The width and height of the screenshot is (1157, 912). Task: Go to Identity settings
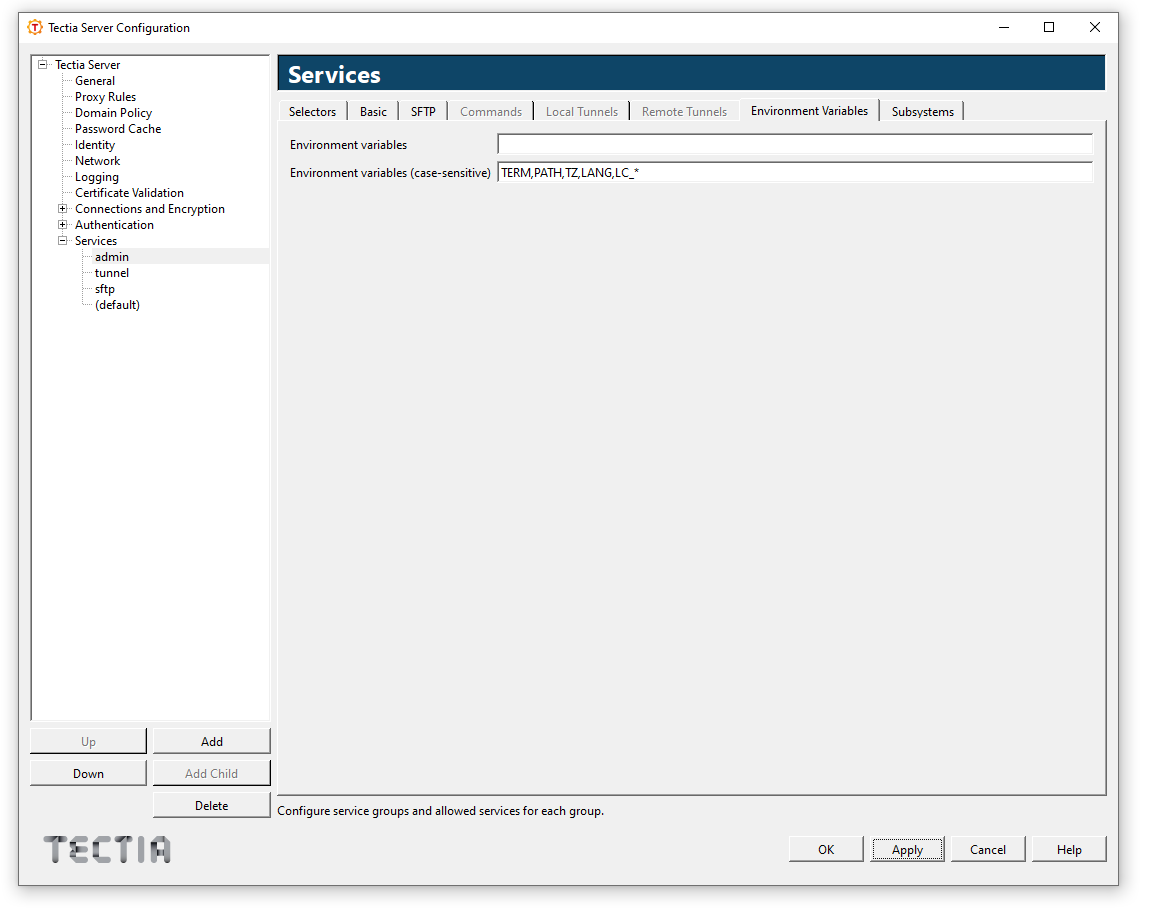[x=94, y=145]
